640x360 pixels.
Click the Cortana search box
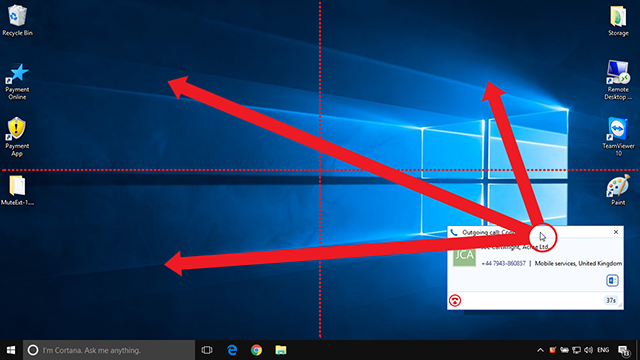click(x=109, y=350)
